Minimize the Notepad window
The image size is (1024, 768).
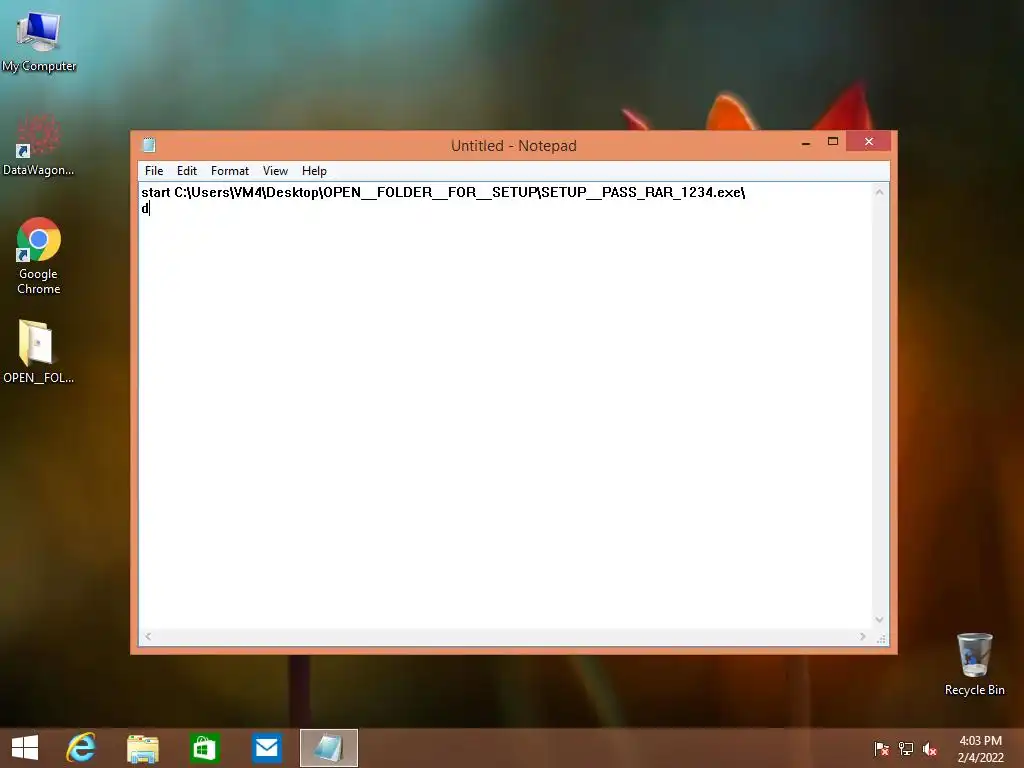(x=806, y=142)
